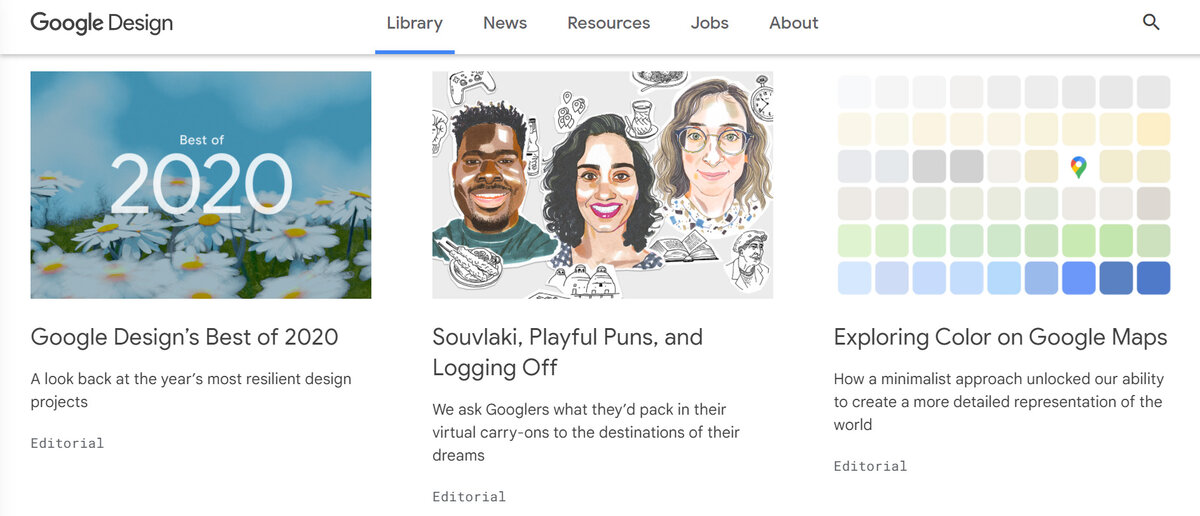Click "We ask Googlers what they'd pack" description
This screenshot has width=1200, height=516.
(586, 432)
